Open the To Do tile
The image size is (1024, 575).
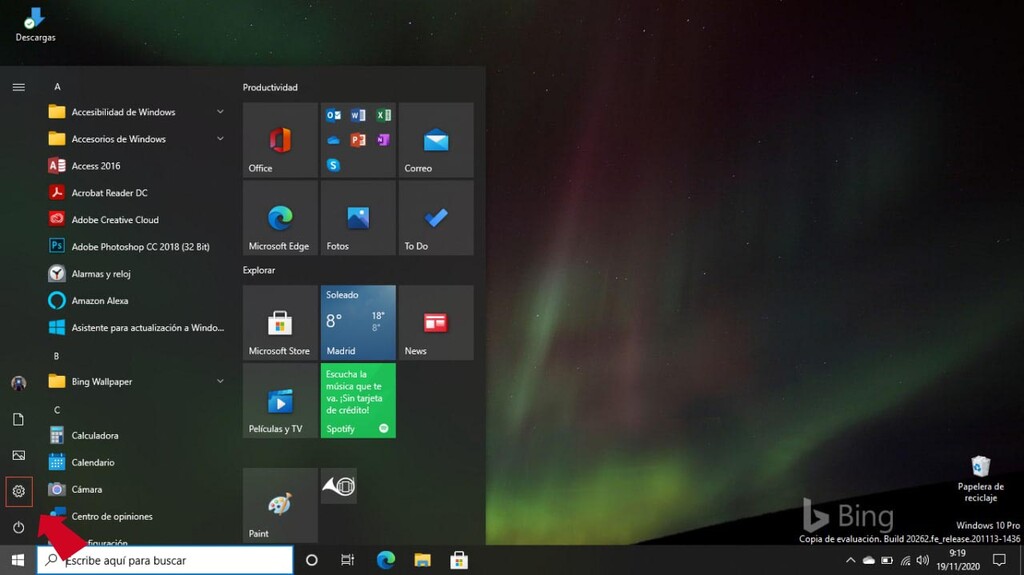(436, 219)
